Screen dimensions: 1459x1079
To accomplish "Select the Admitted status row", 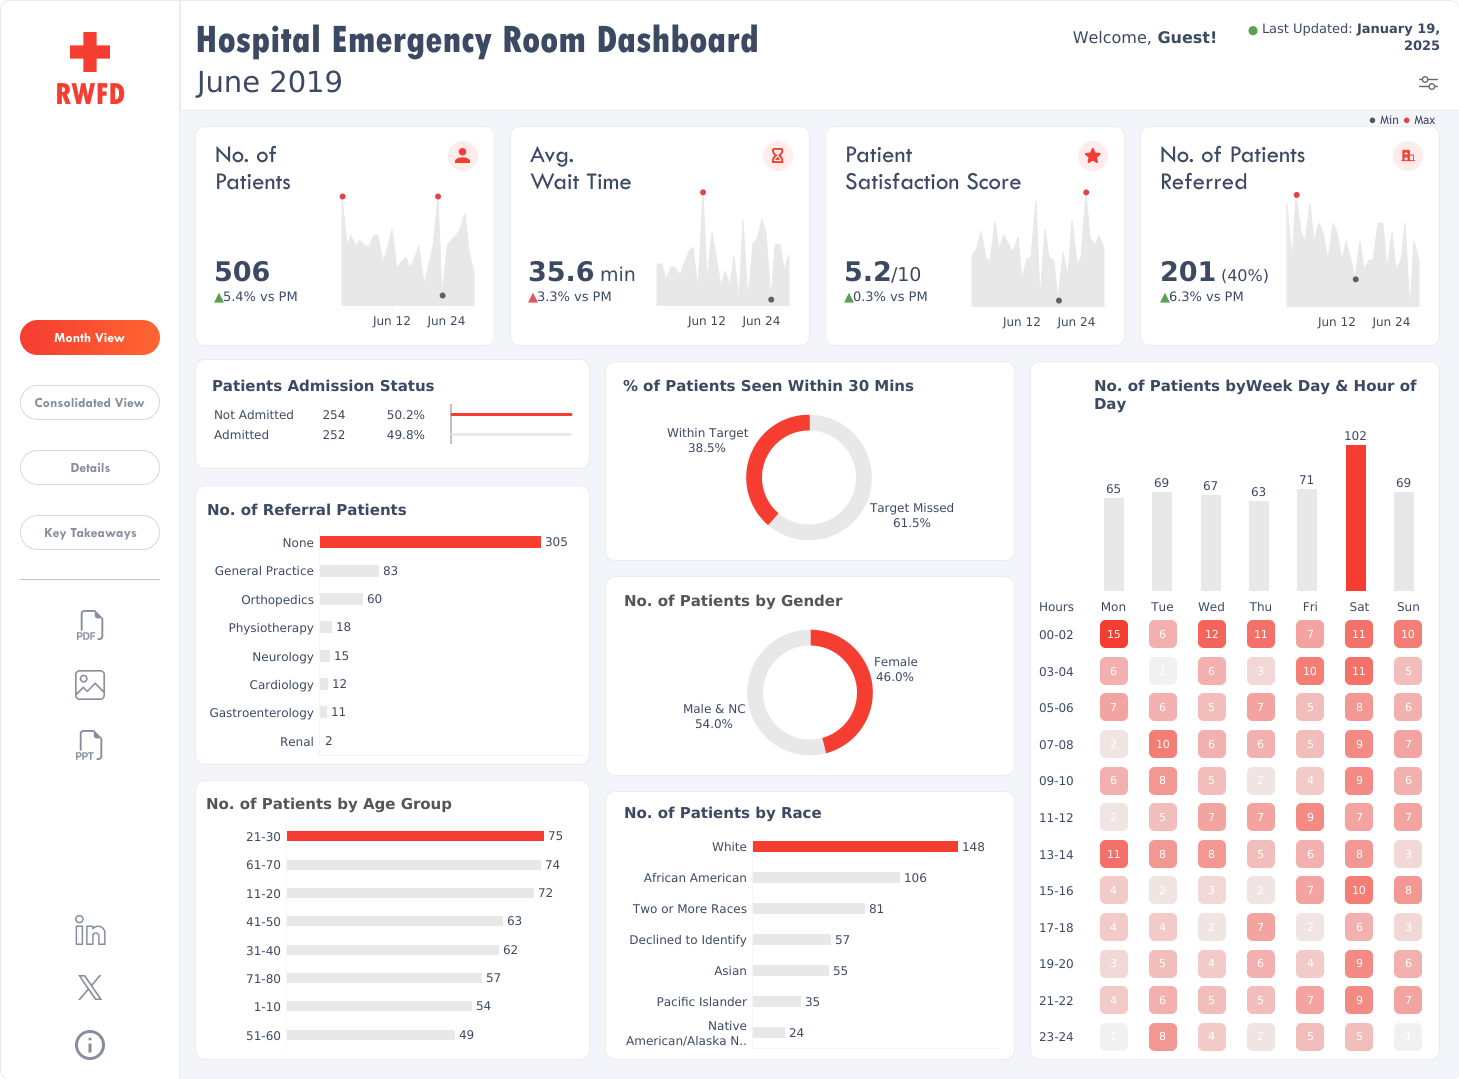I will (x=392, y=435).
